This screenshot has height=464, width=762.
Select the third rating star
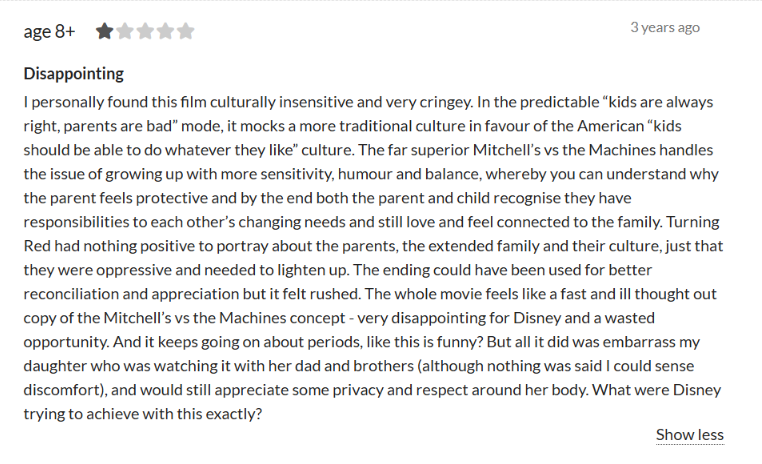145,31
